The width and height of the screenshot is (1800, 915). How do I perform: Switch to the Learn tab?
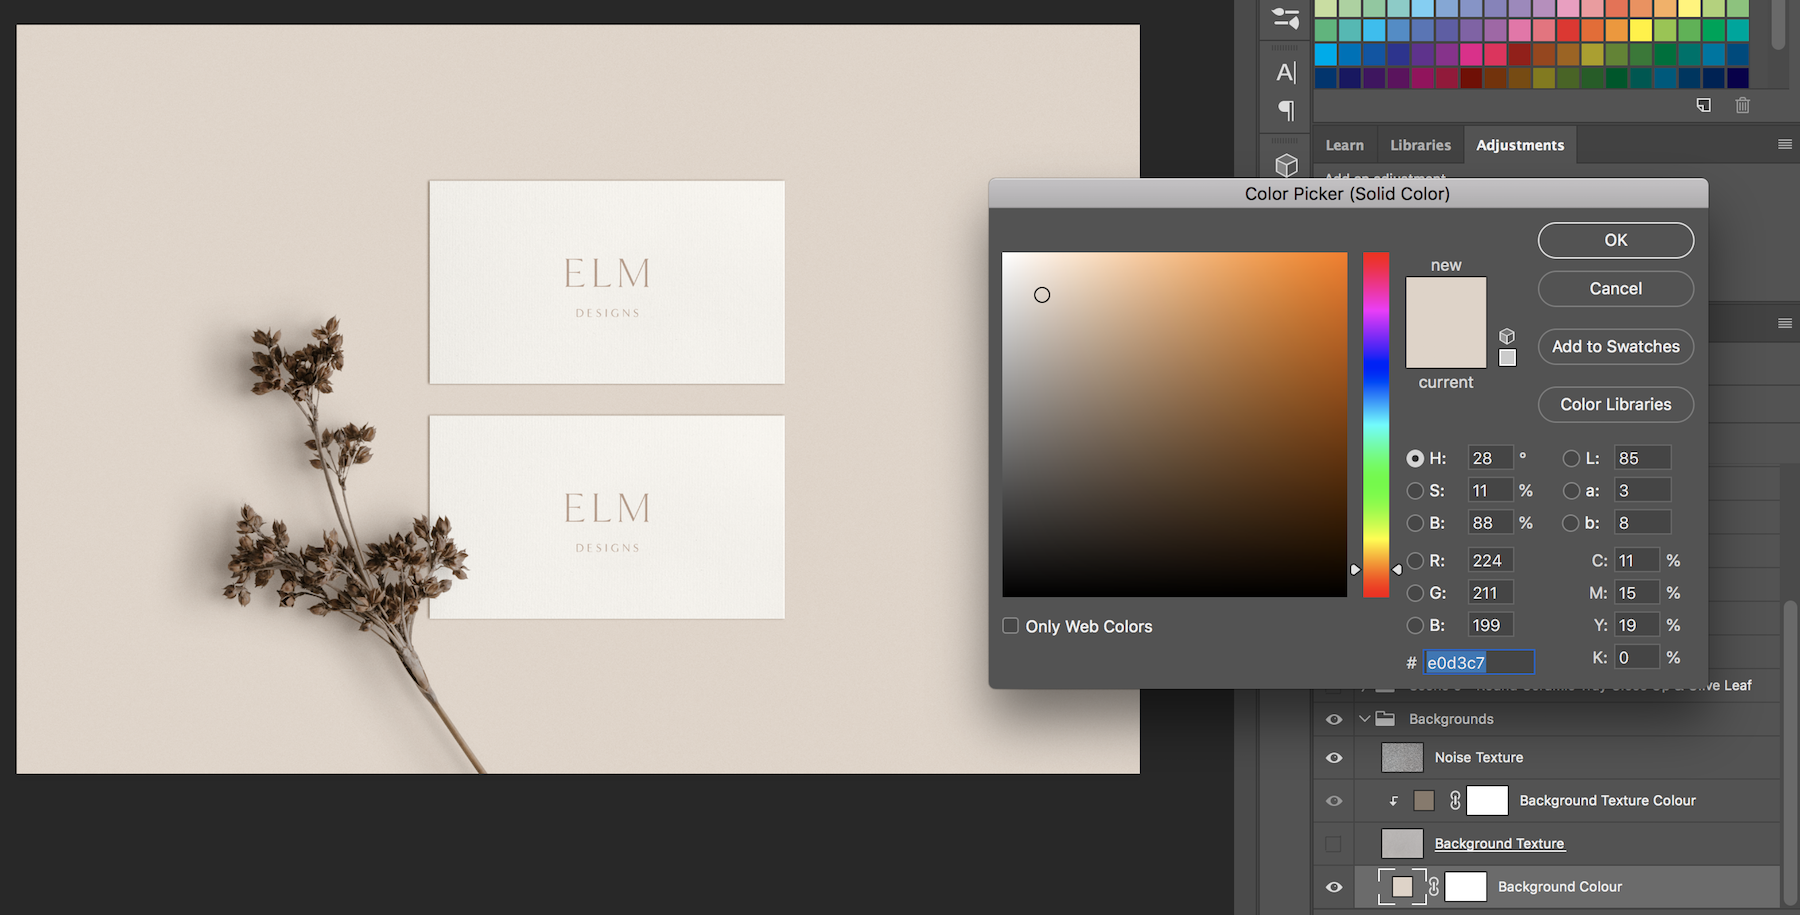click(1344, 145)
